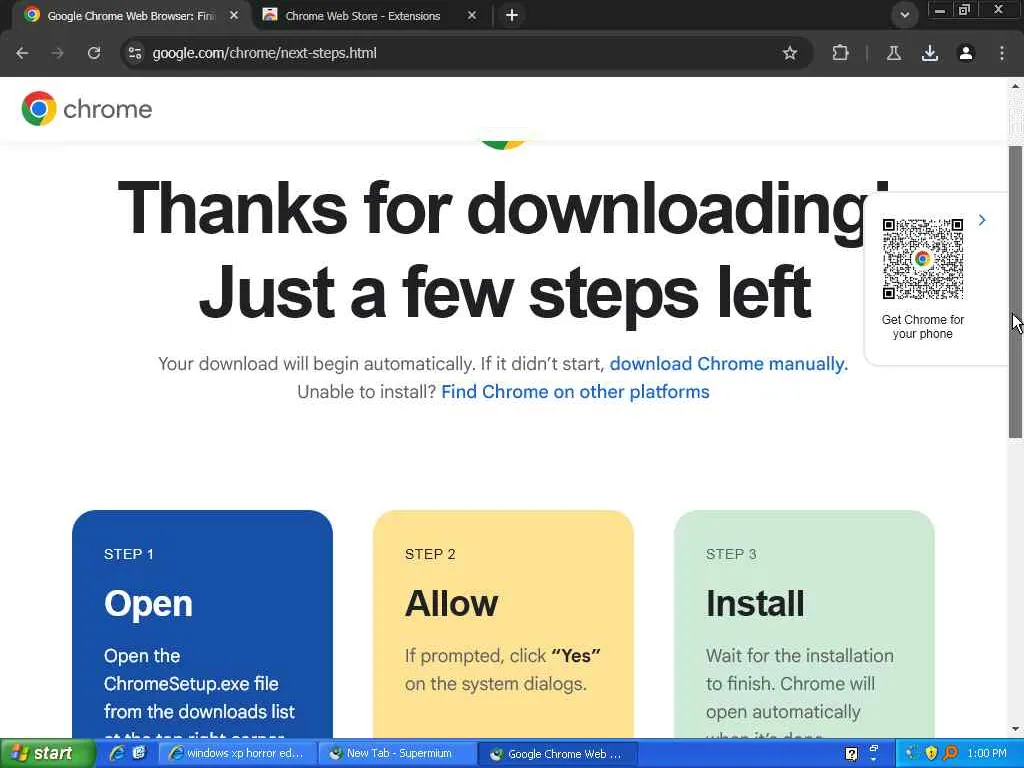1024x768 pixels.
Task: Launch Internet Explorer from Quick Launch
Action: 117,754
